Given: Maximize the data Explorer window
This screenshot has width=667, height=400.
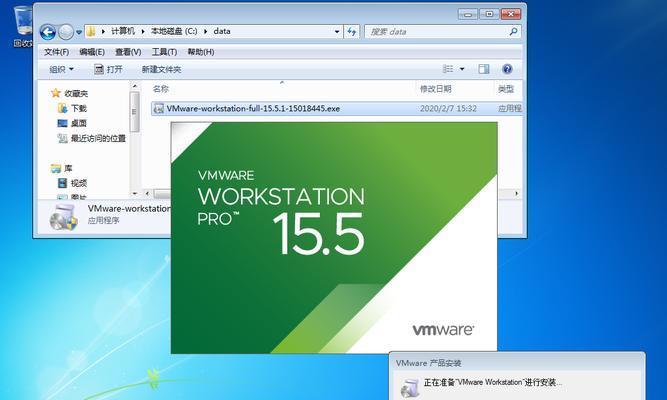Looking at the screenshot, I should pyautogui.click(x=489, y=14).
